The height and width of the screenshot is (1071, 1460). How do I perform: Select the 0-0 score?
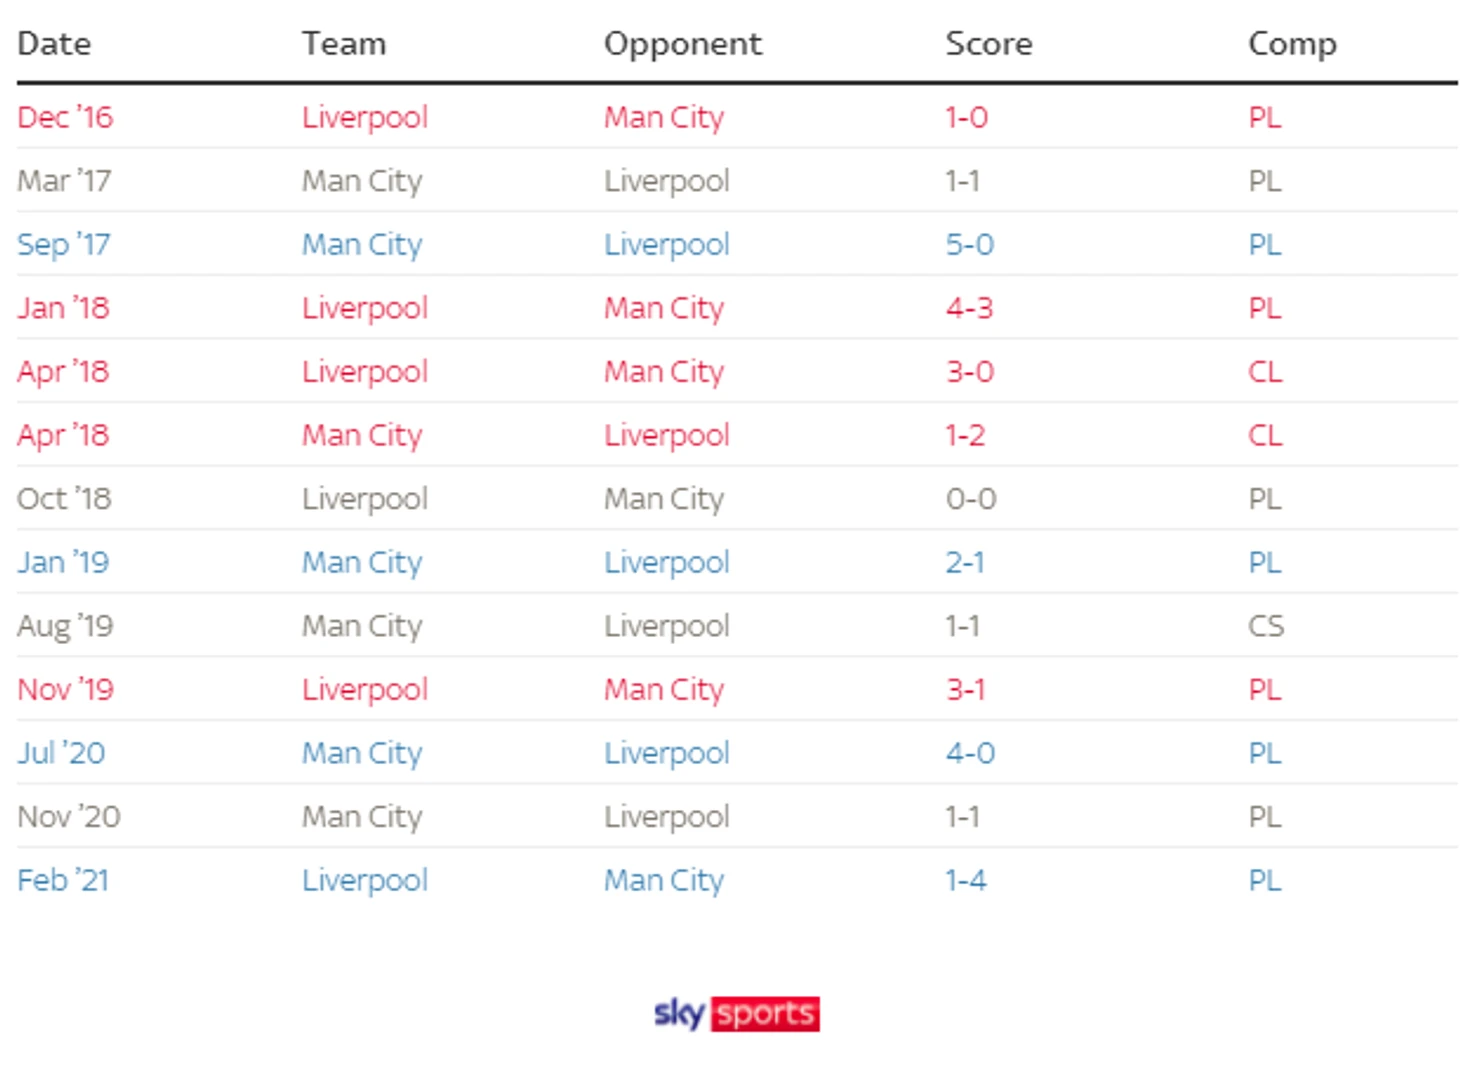[970, 499]
